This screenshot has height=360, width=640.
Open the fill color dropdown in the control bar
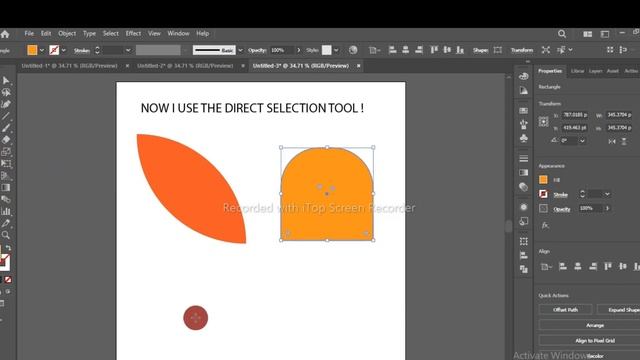pos(42,50)
